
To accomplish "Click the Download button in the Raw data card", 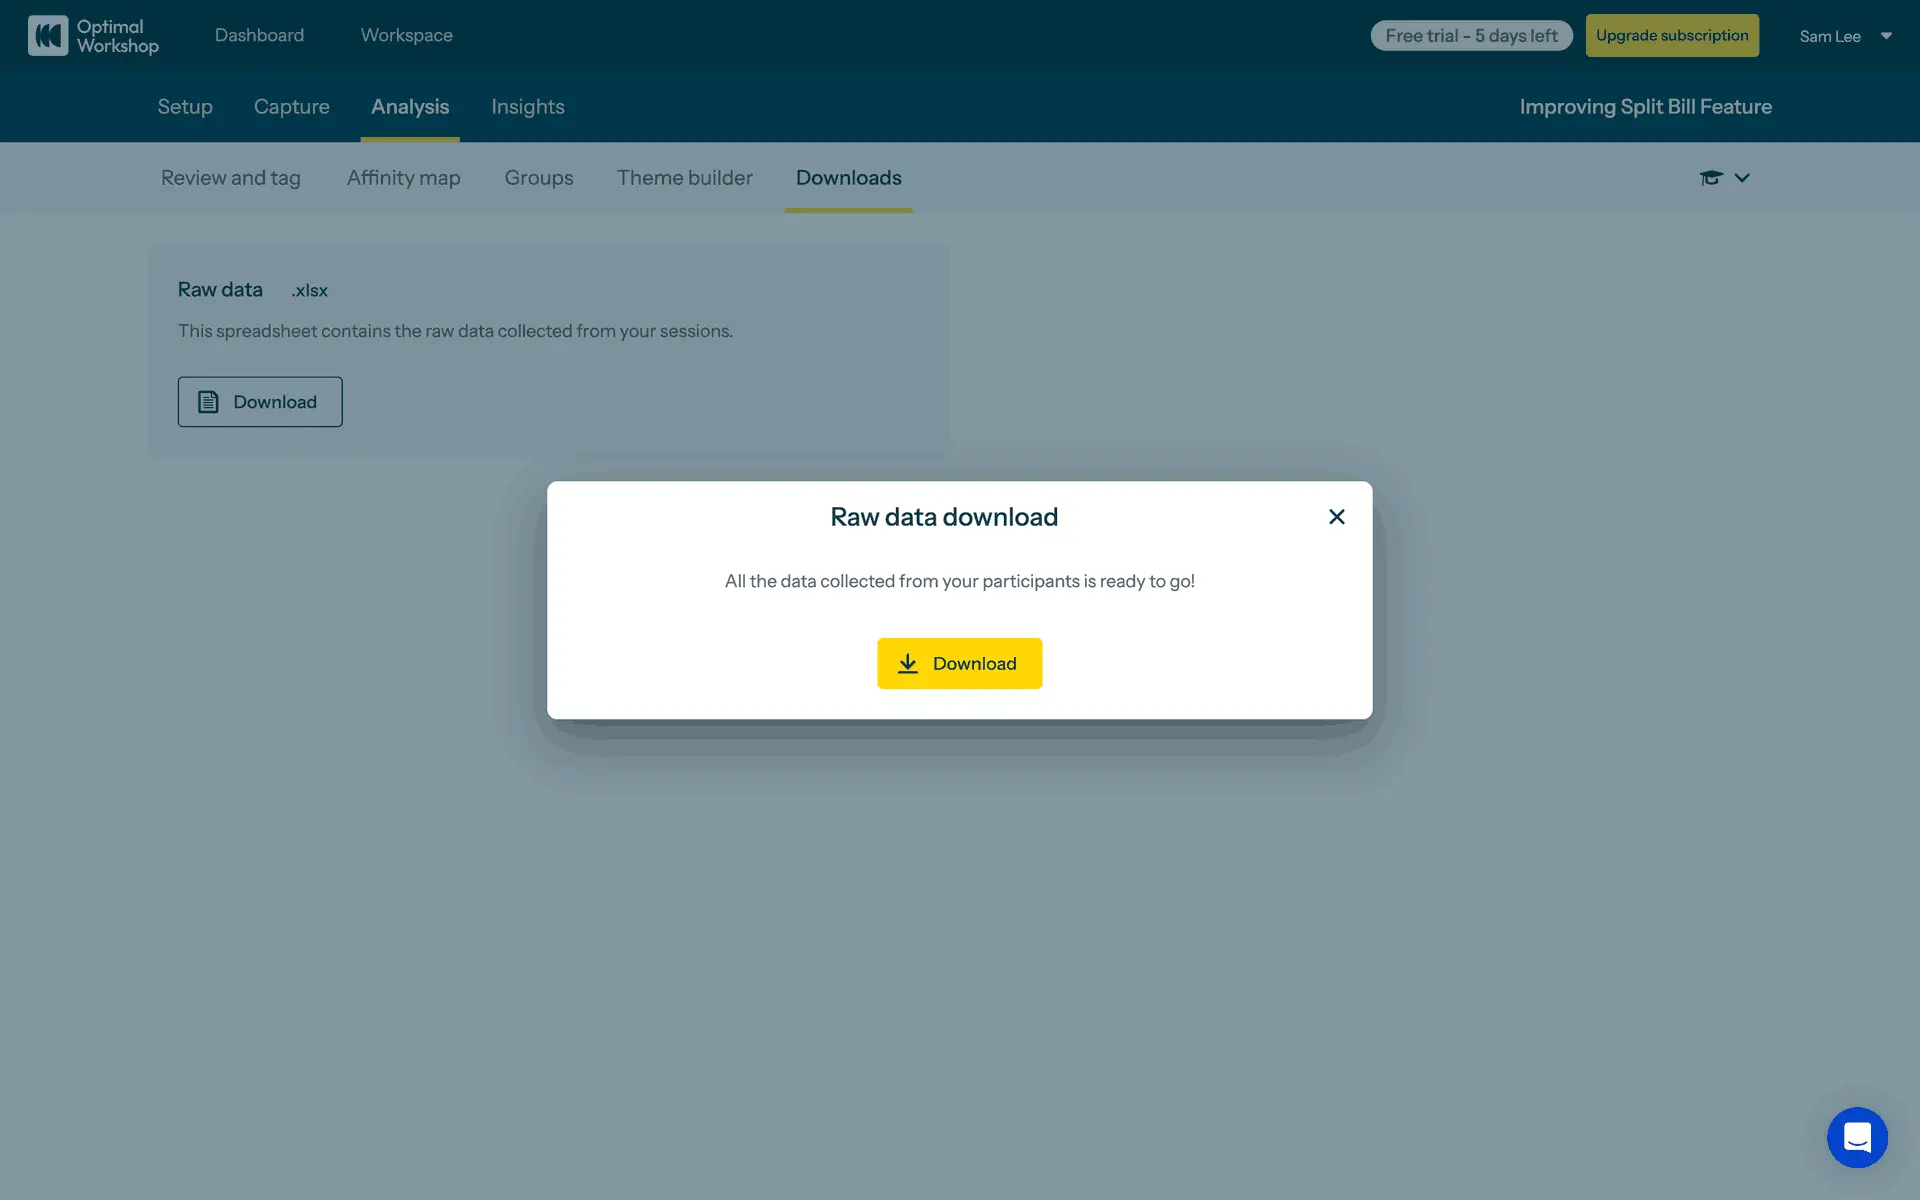I will 260,402.
